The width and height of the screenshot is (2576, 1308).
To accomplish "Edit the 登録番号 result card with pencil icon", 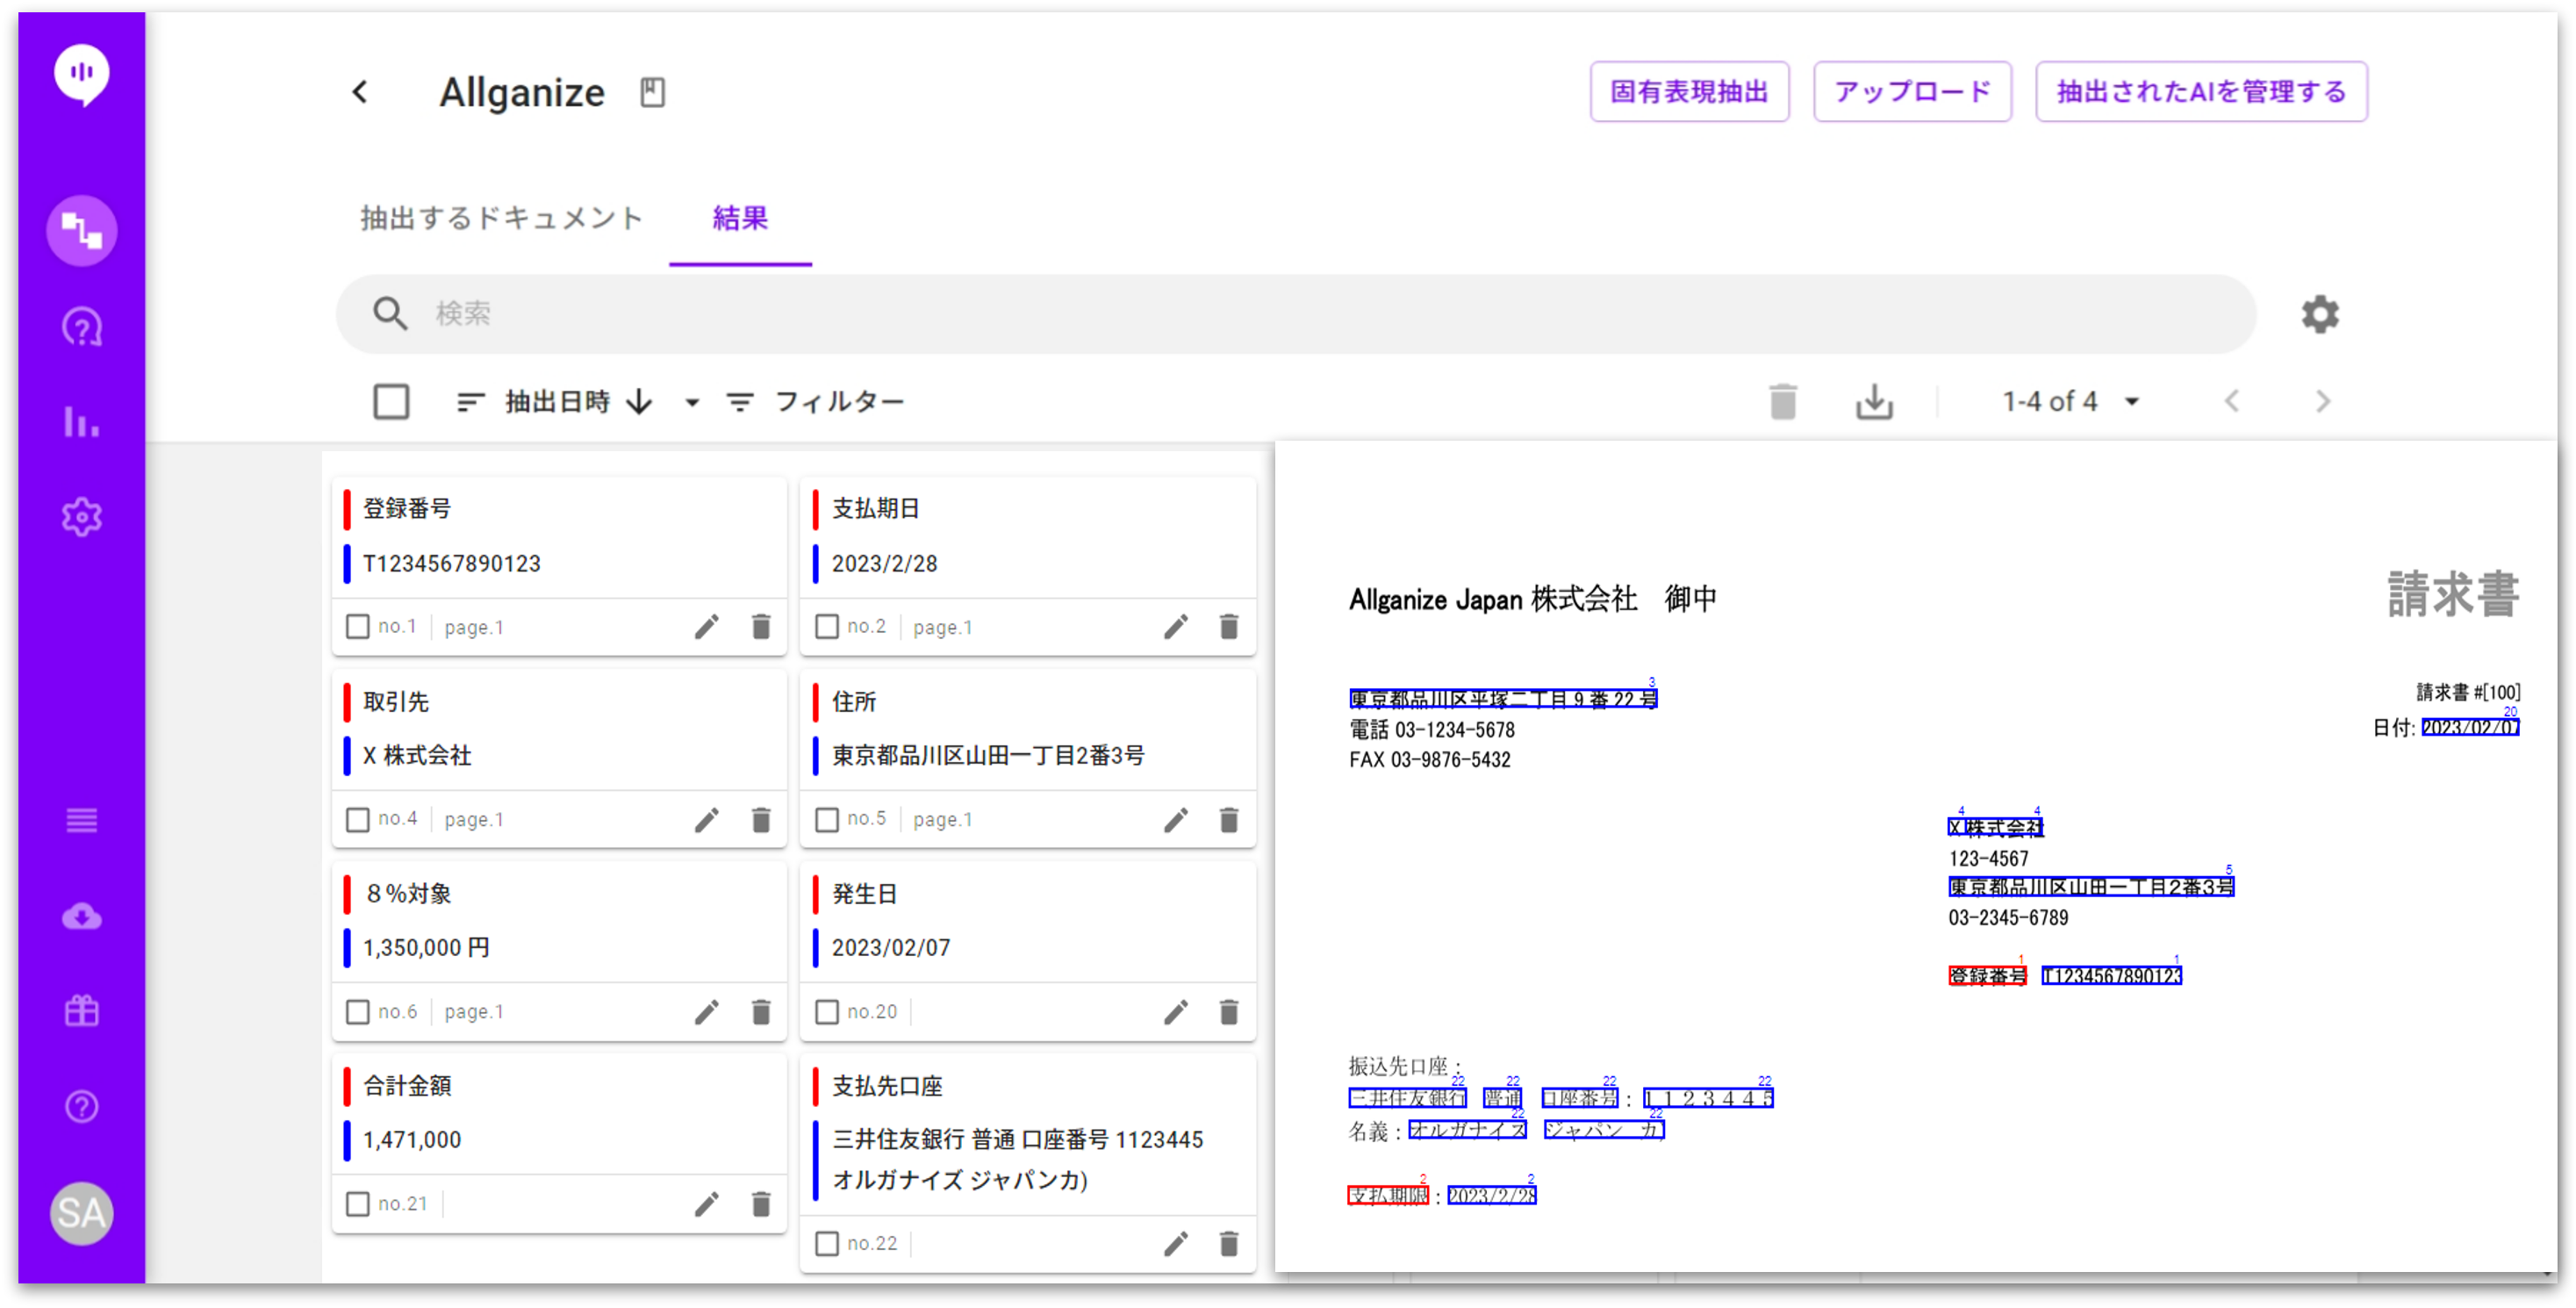I will tap(706, 627).
